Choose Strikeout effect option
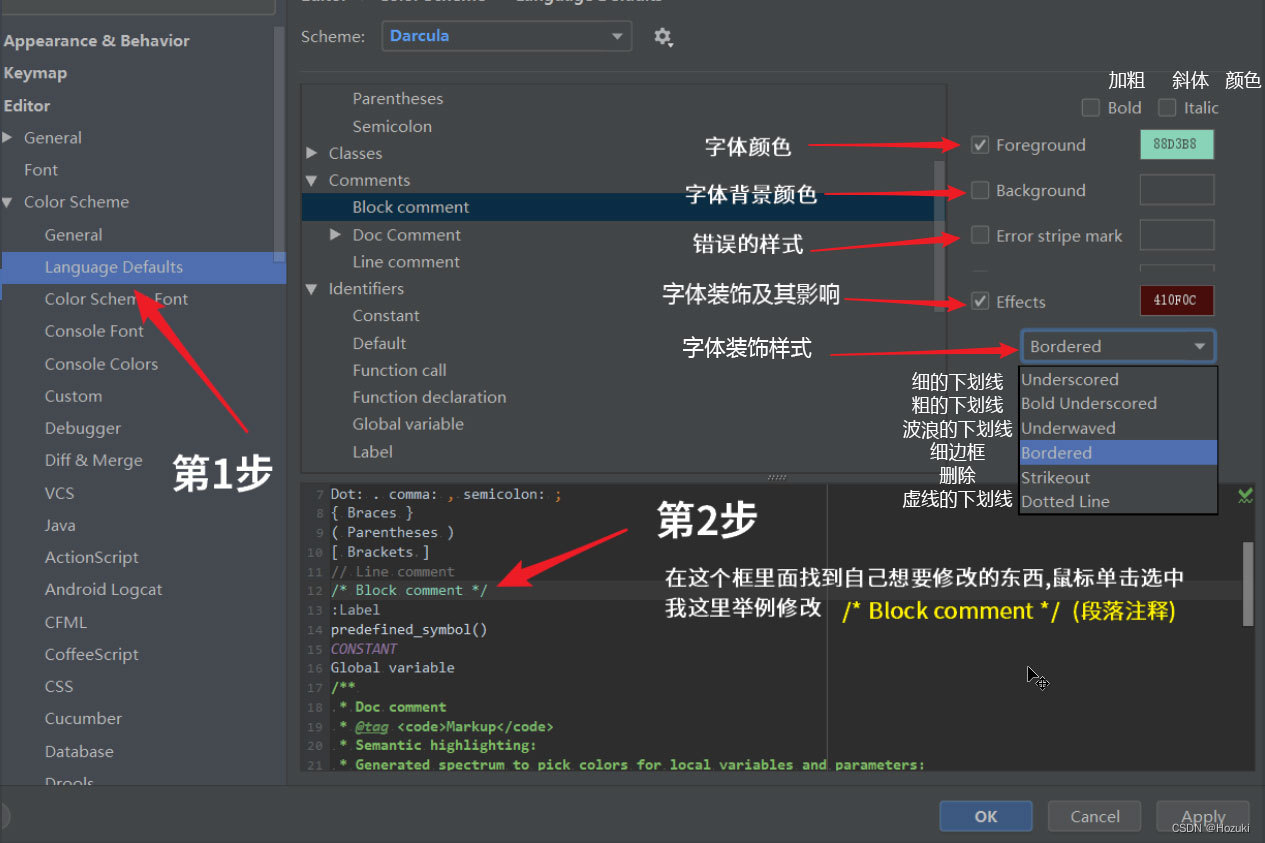Viewport: 1265px width, 843px height. tap(1118, 478)
